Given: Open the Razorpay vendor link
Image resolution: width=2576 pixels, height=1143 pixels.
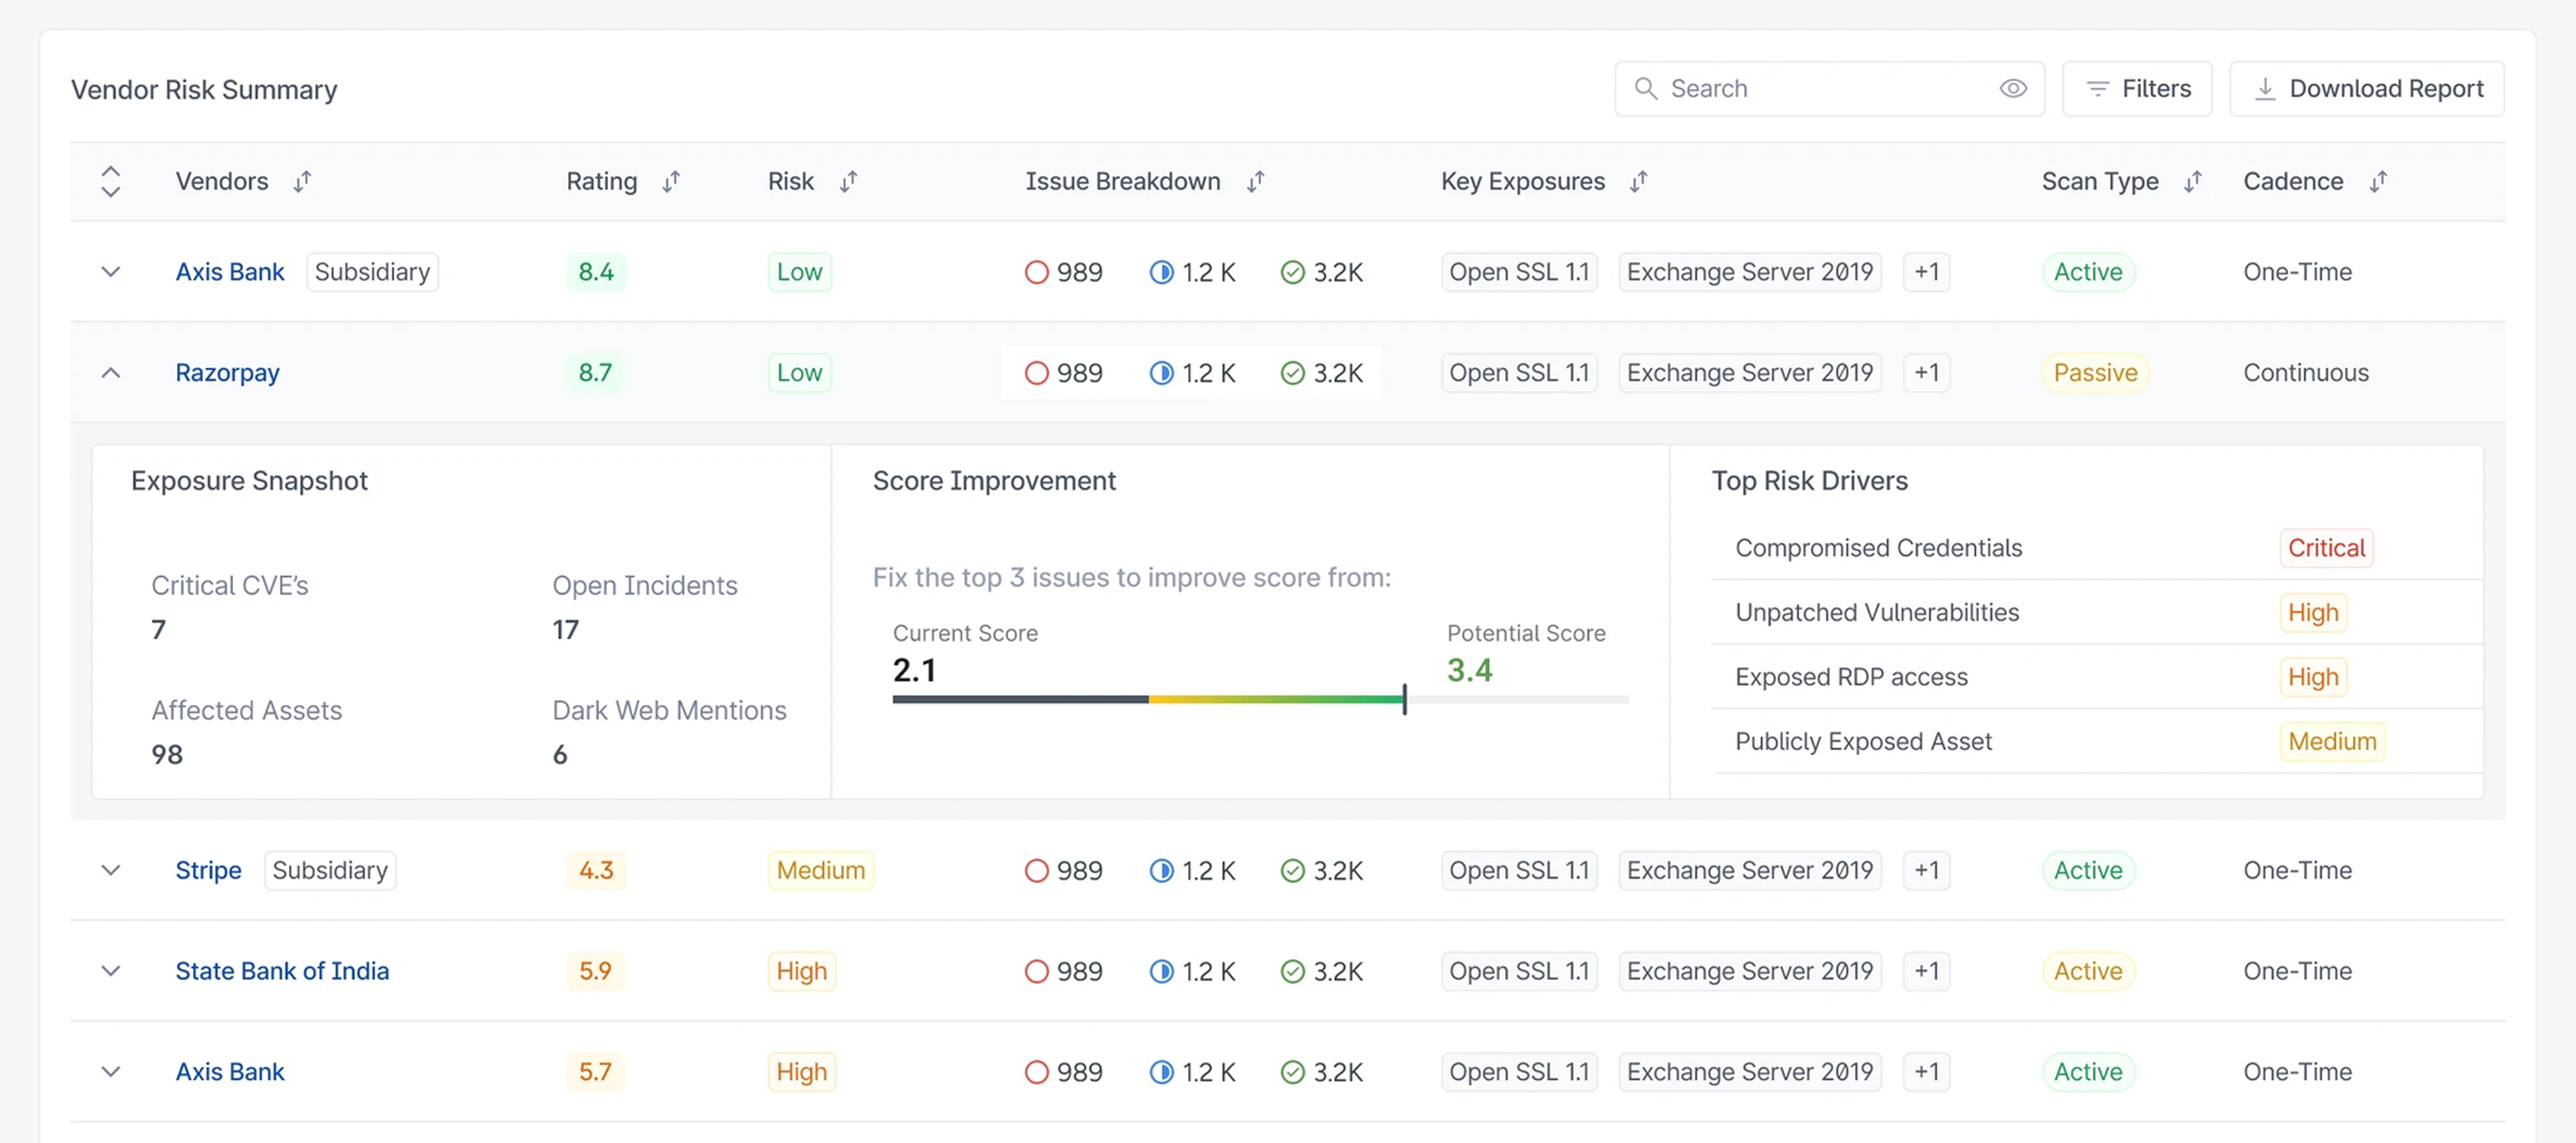Looking at the screenshot, I should coord(227,373).
